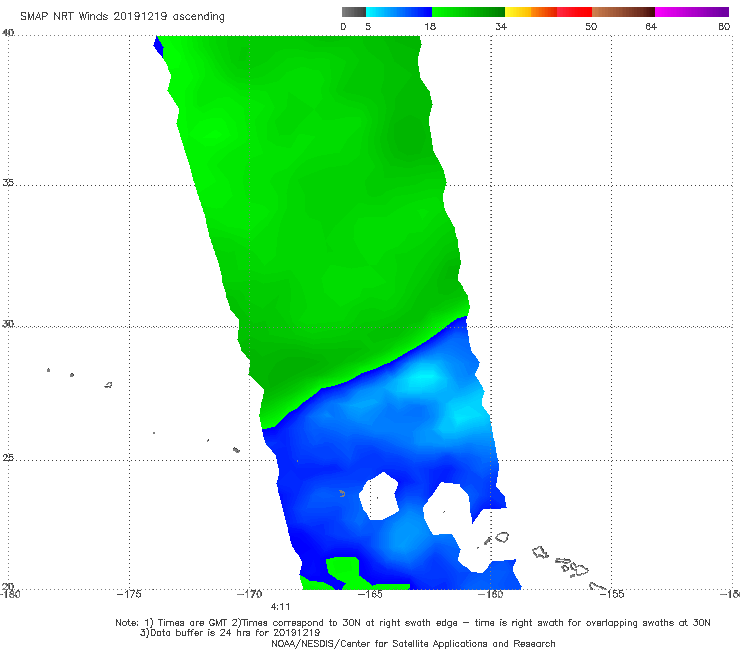Viewport: 740px width, 650px height.
Task: Click the color bar label 18
Action: coord(430,26)
